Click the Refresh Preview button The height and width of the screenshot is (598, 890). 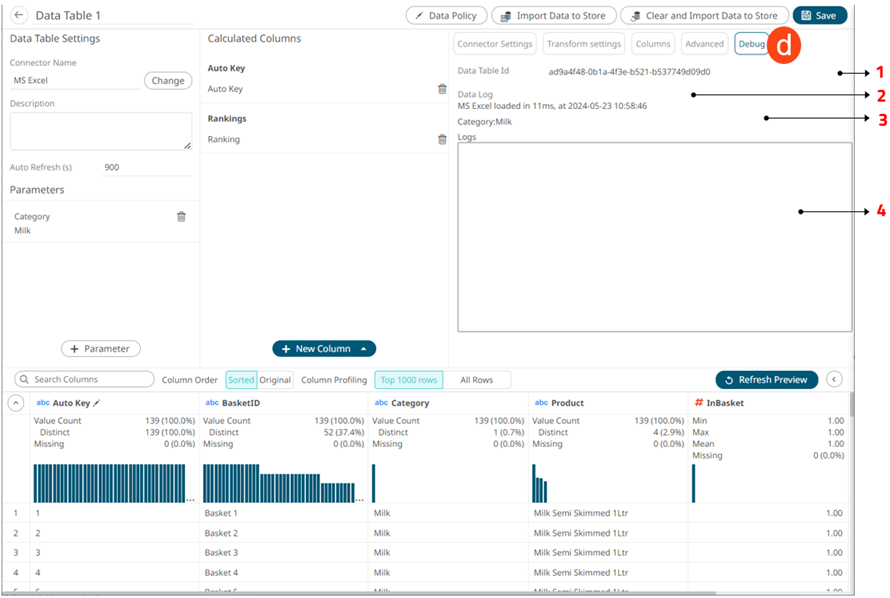click(766, 380)
